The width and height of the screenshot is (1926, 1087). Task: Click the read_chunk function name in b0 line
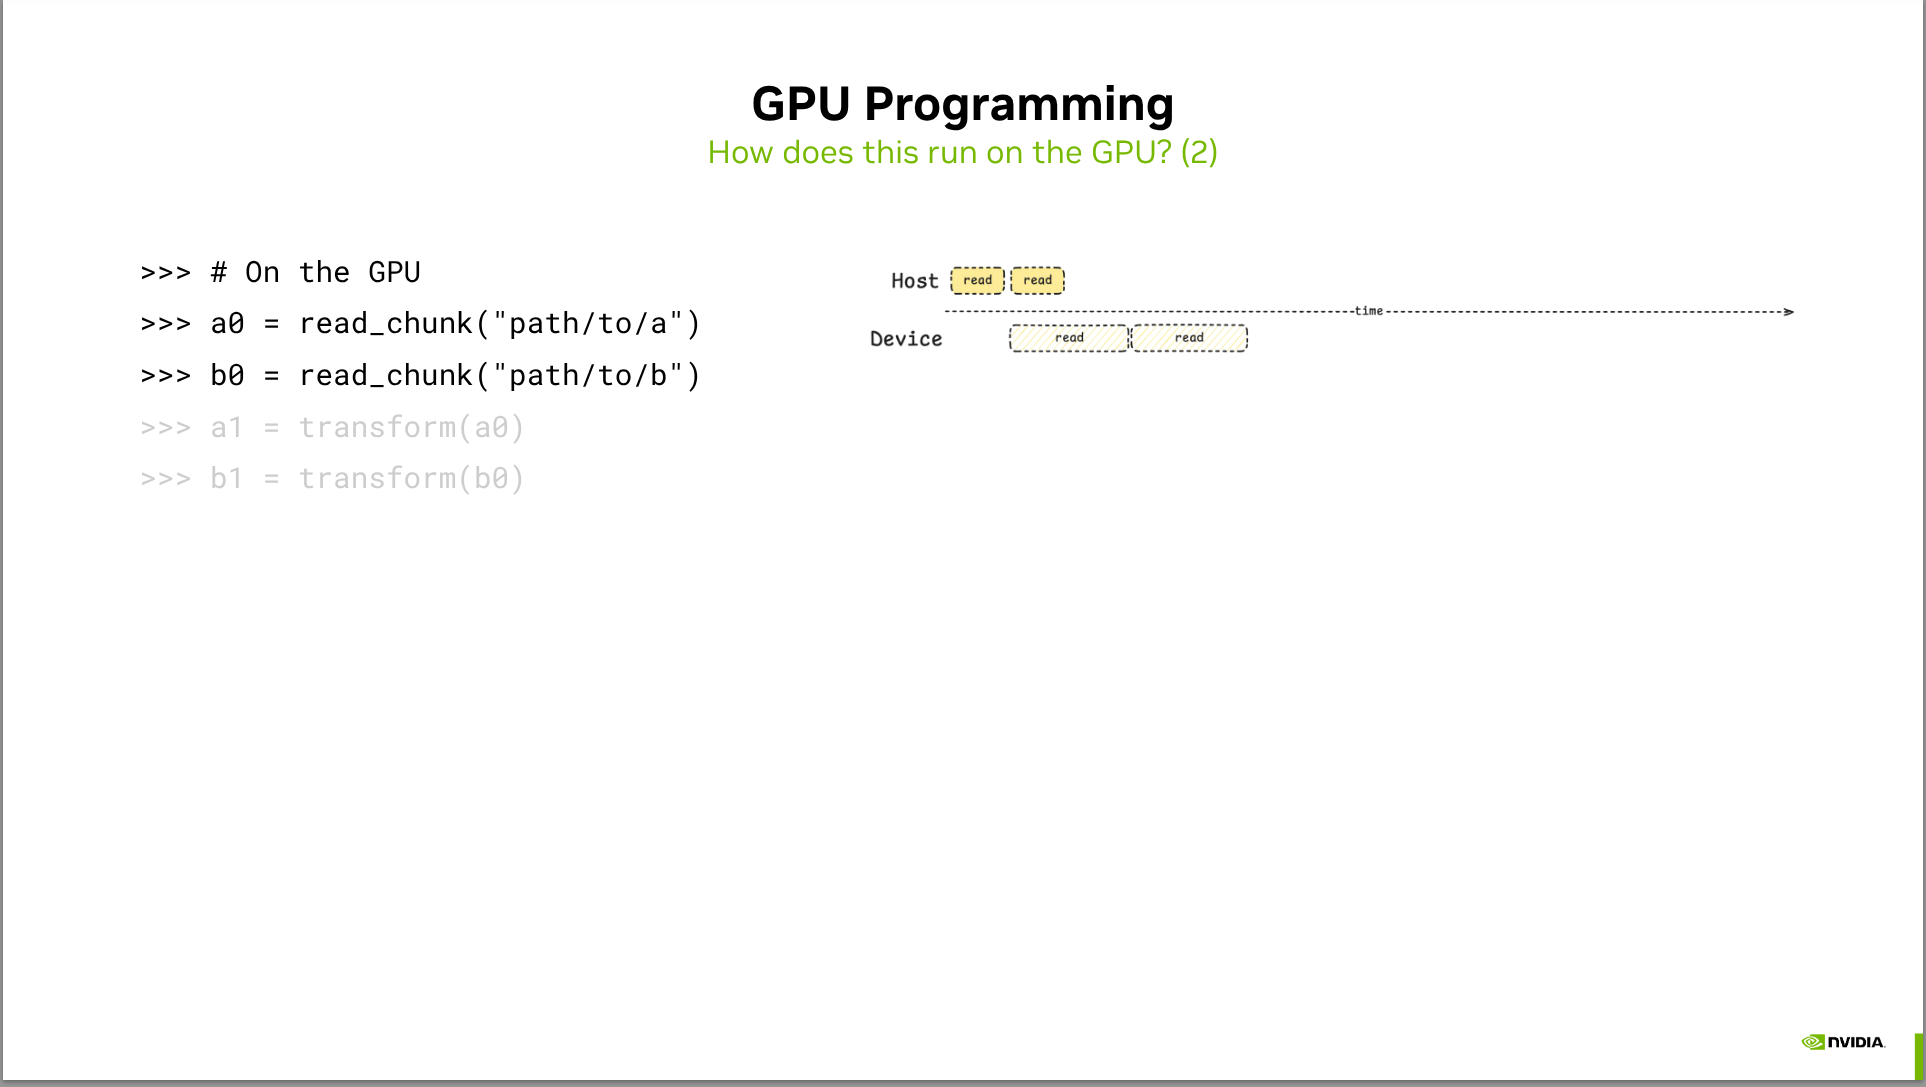pyautogui.click(x=386, y=376)
